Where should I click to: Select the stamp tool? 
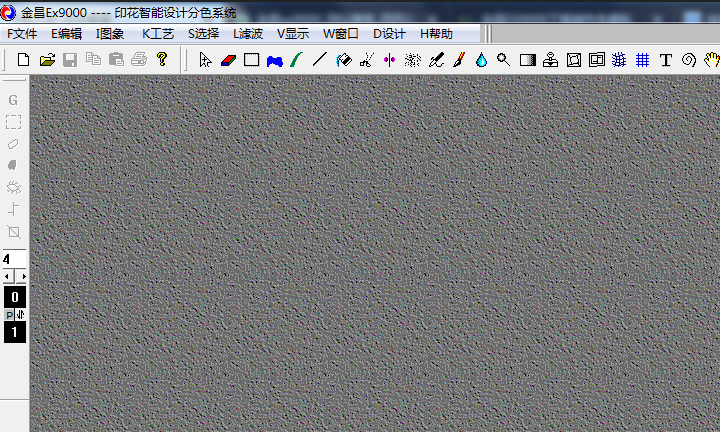[550, 60]
